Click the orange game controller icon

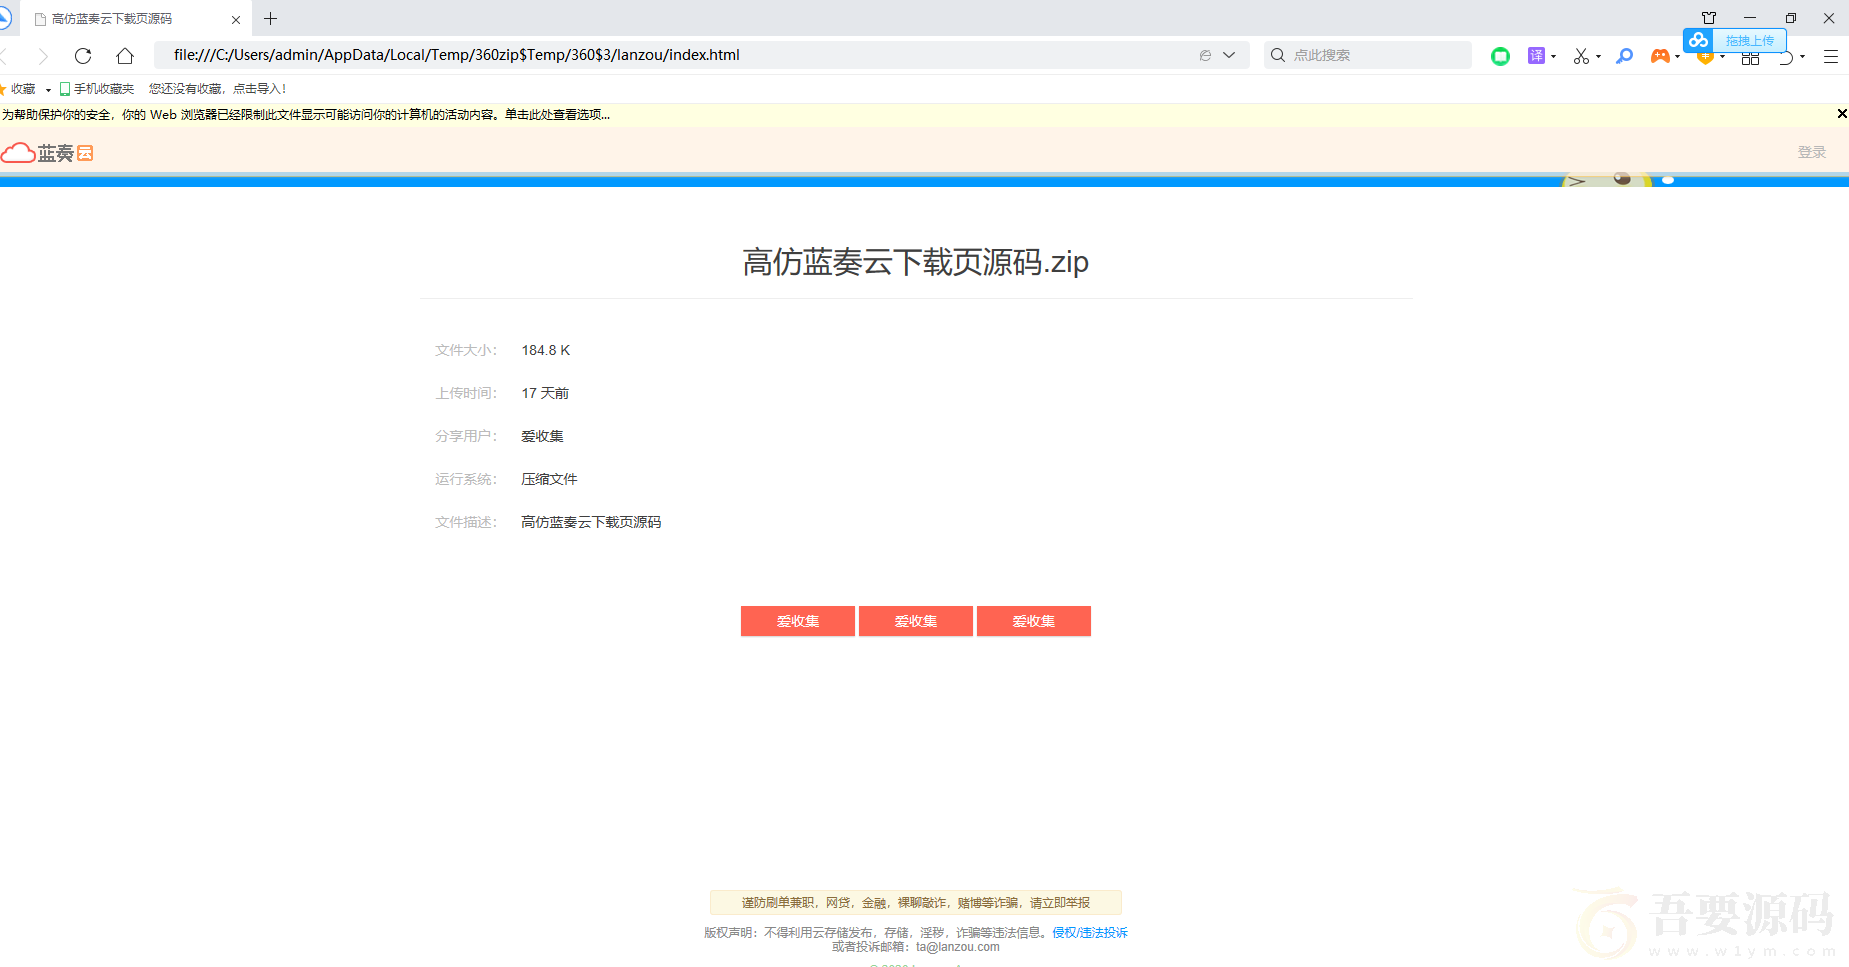[1660, 56]
